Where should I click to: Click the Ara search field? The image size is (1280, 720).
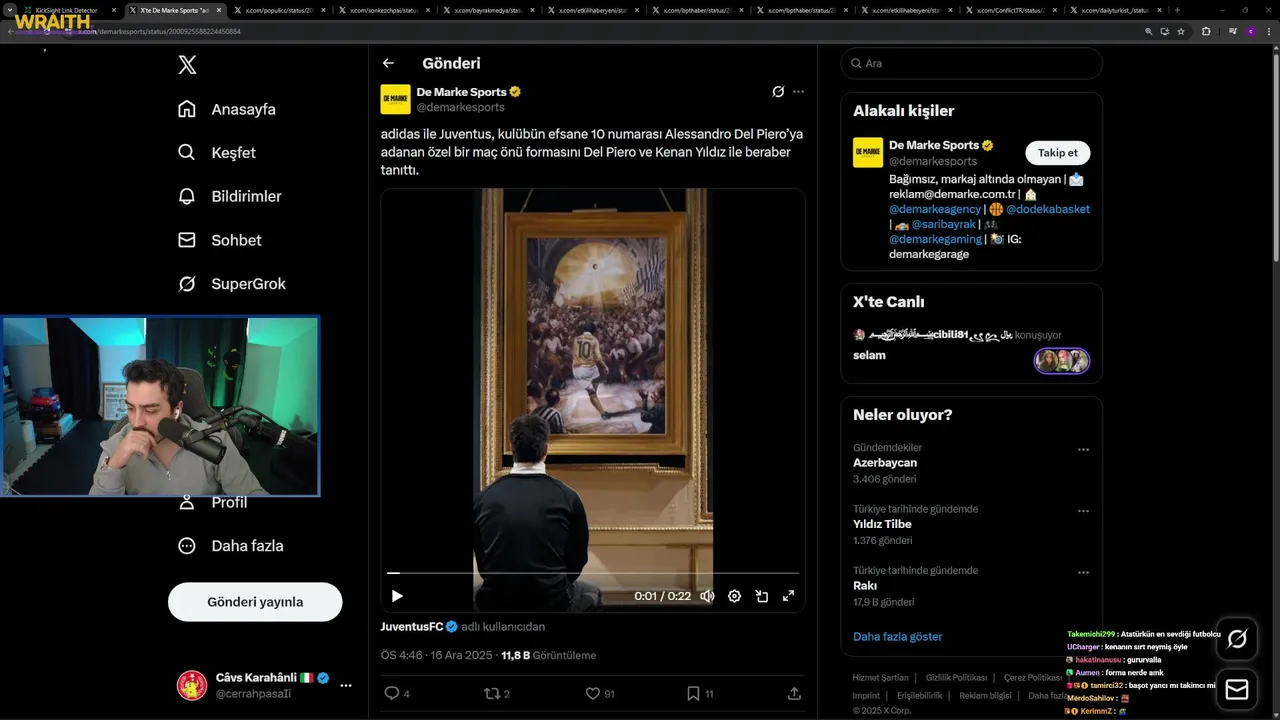[971, 63]
